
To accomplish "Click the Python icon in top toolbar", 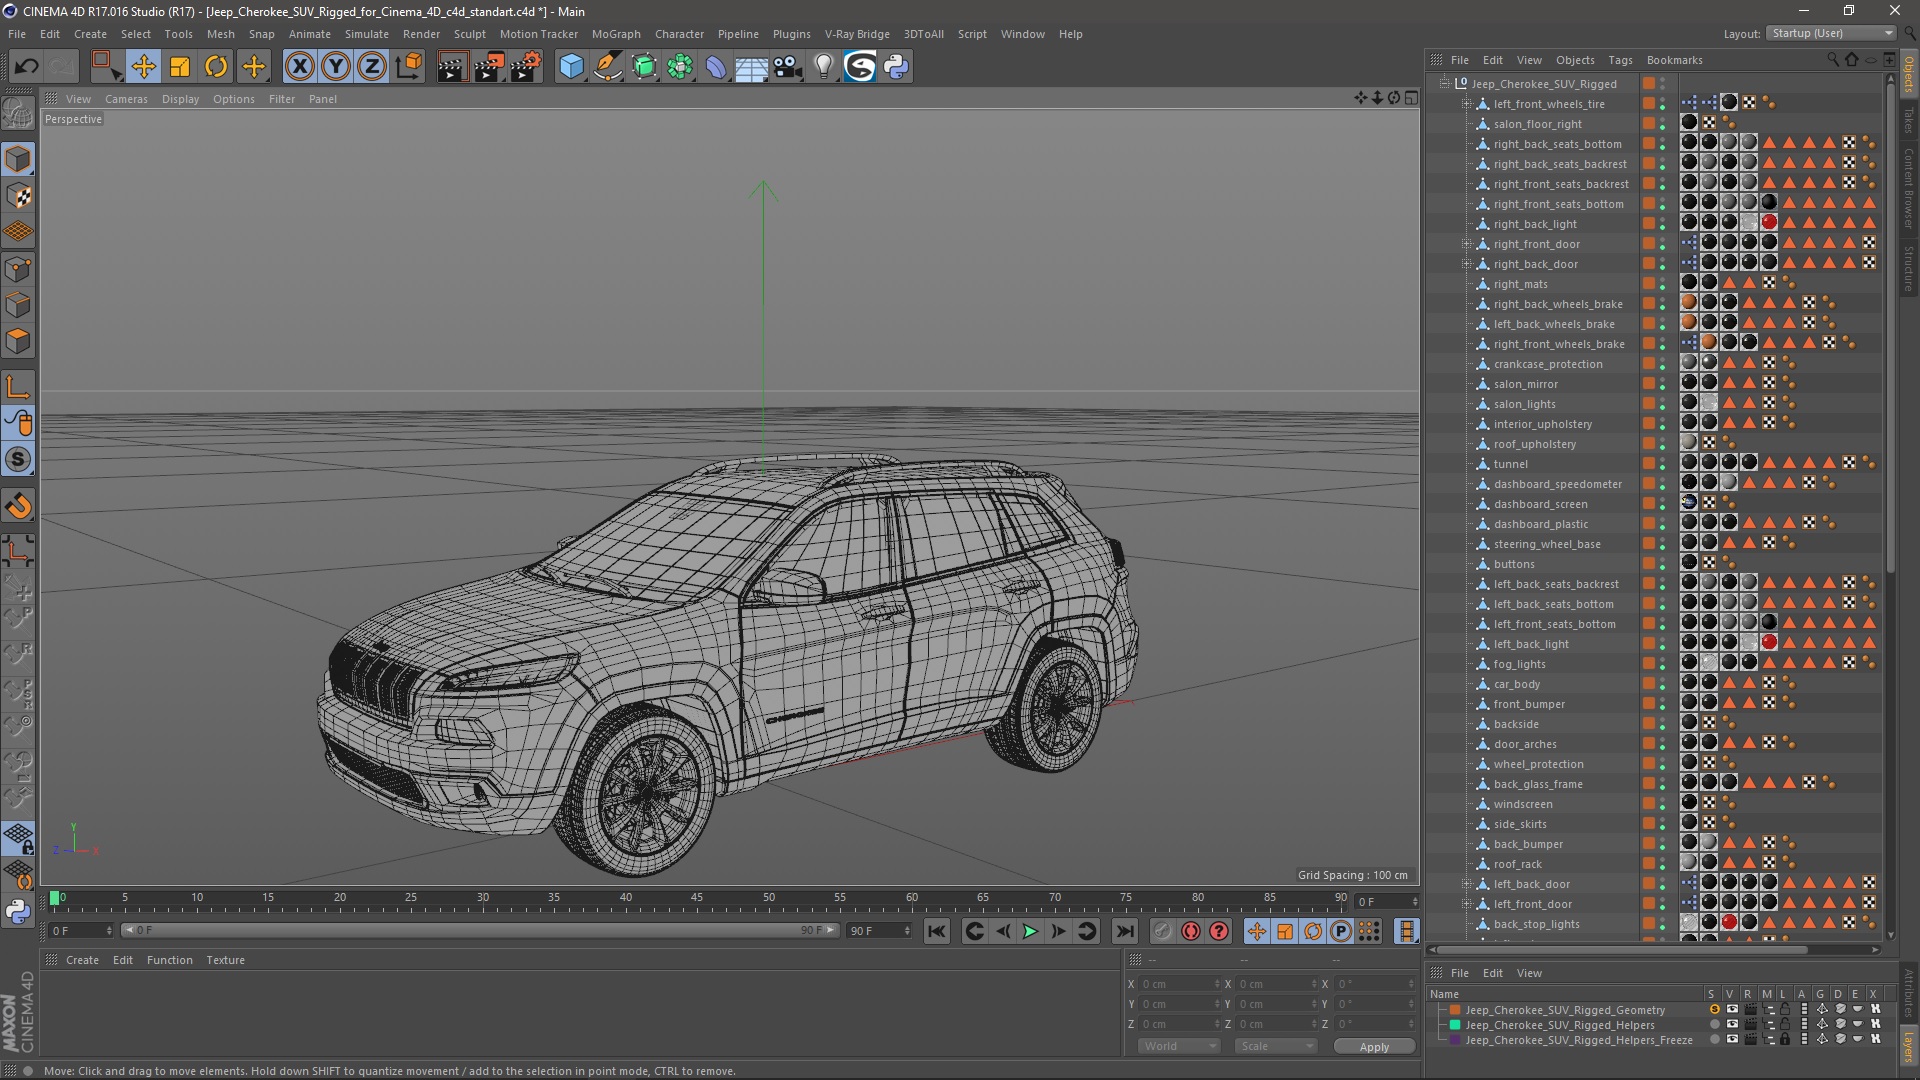I will tap(896, 67).
